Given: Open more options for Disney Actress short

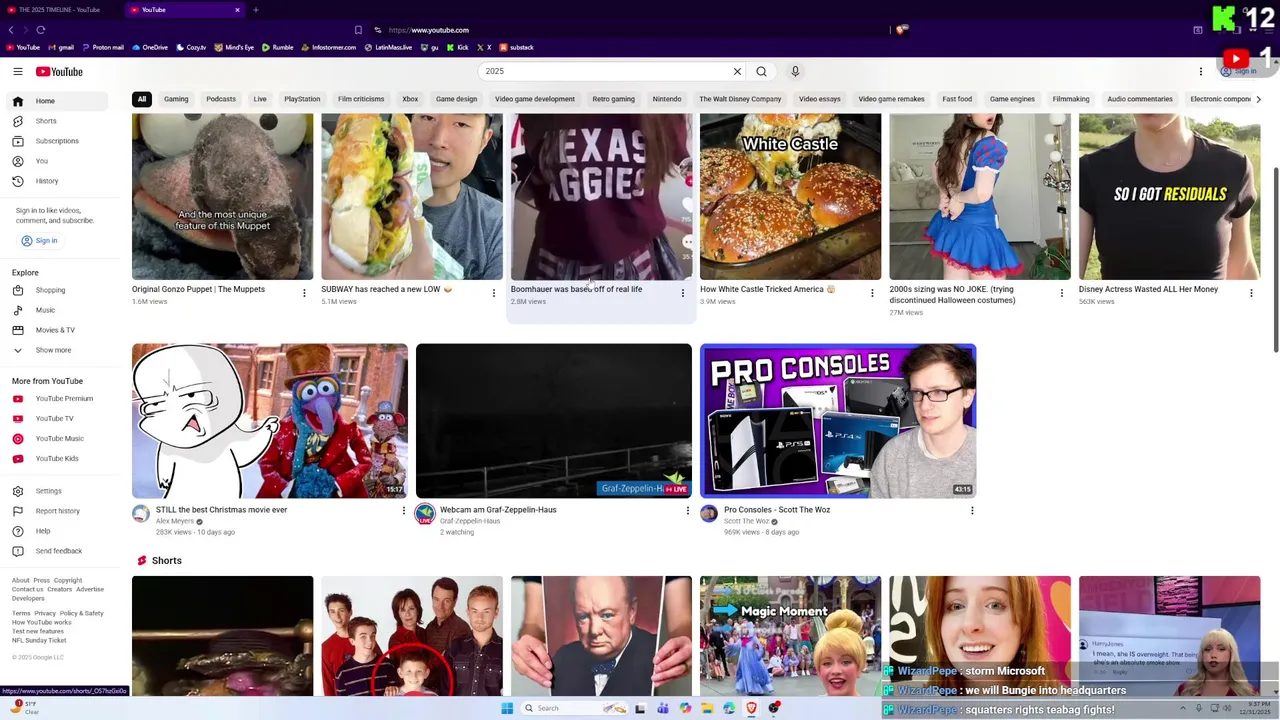Looking at the screenshot, I should [1251, 293].
